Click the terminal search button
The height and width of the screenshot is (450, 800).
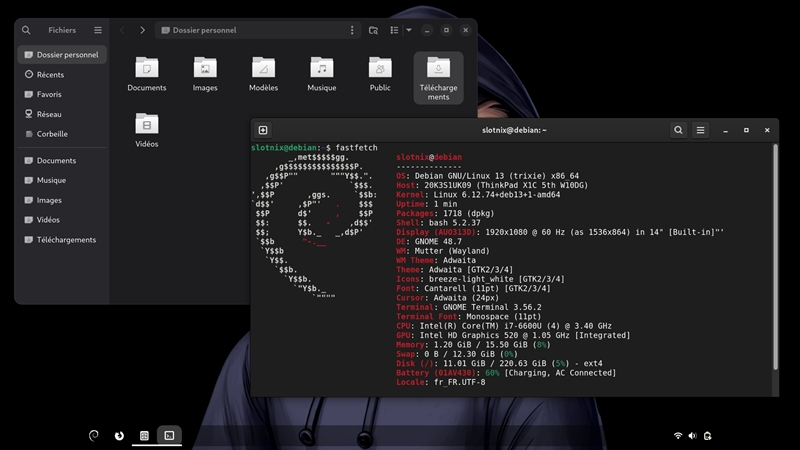(679, 130)
